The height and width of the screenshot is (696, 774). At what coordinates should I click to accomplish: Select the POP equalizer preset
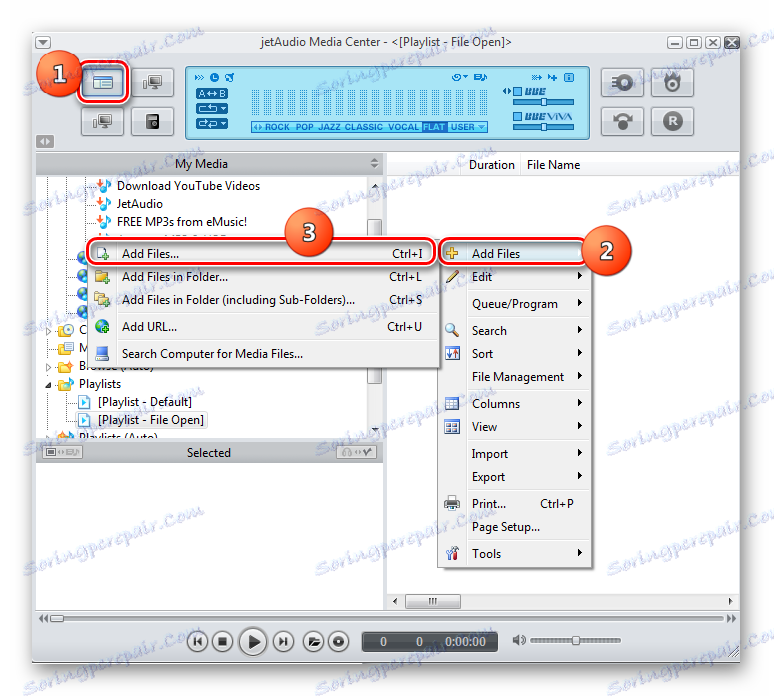click(305, 127)
